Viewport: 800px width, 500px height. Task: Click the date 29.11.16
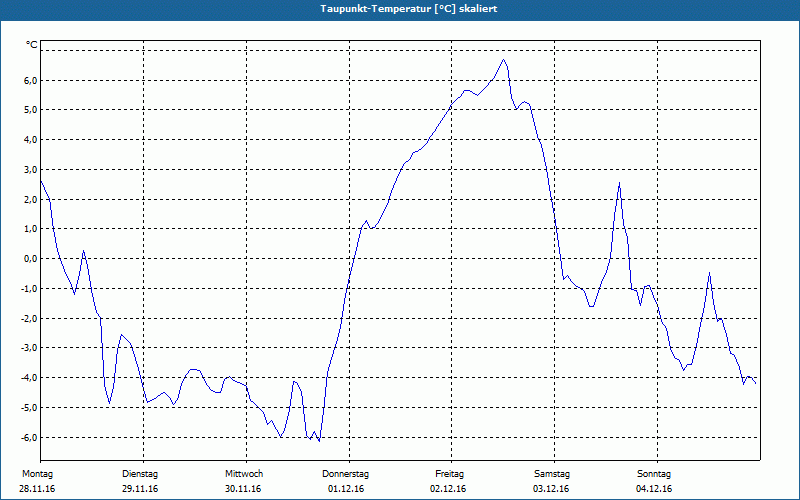[x=140, y=489]
